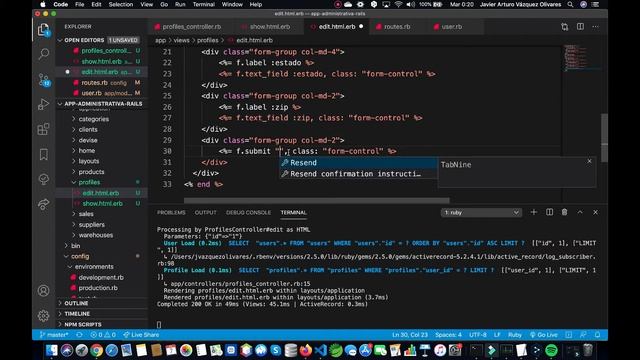Screen dimensions: 640x360
Task: Collapse the profiles folder
Action: click(x=89, y=182)
